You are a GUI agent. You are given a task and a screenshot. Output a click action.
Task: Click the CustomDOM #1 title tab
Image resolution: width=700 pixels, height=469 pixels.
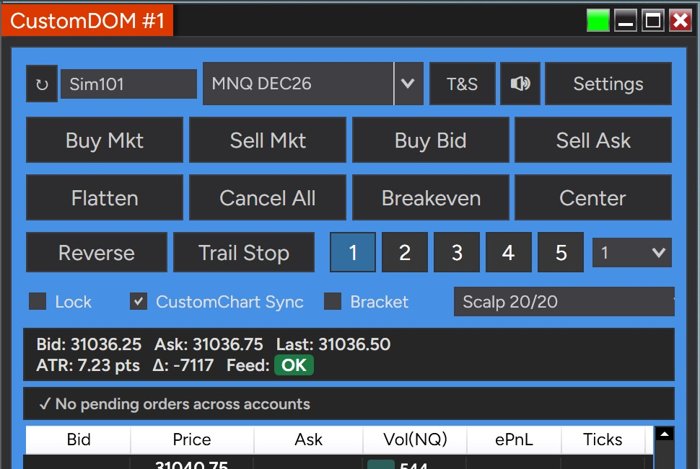pyautogui.click(x=88, y=21)
